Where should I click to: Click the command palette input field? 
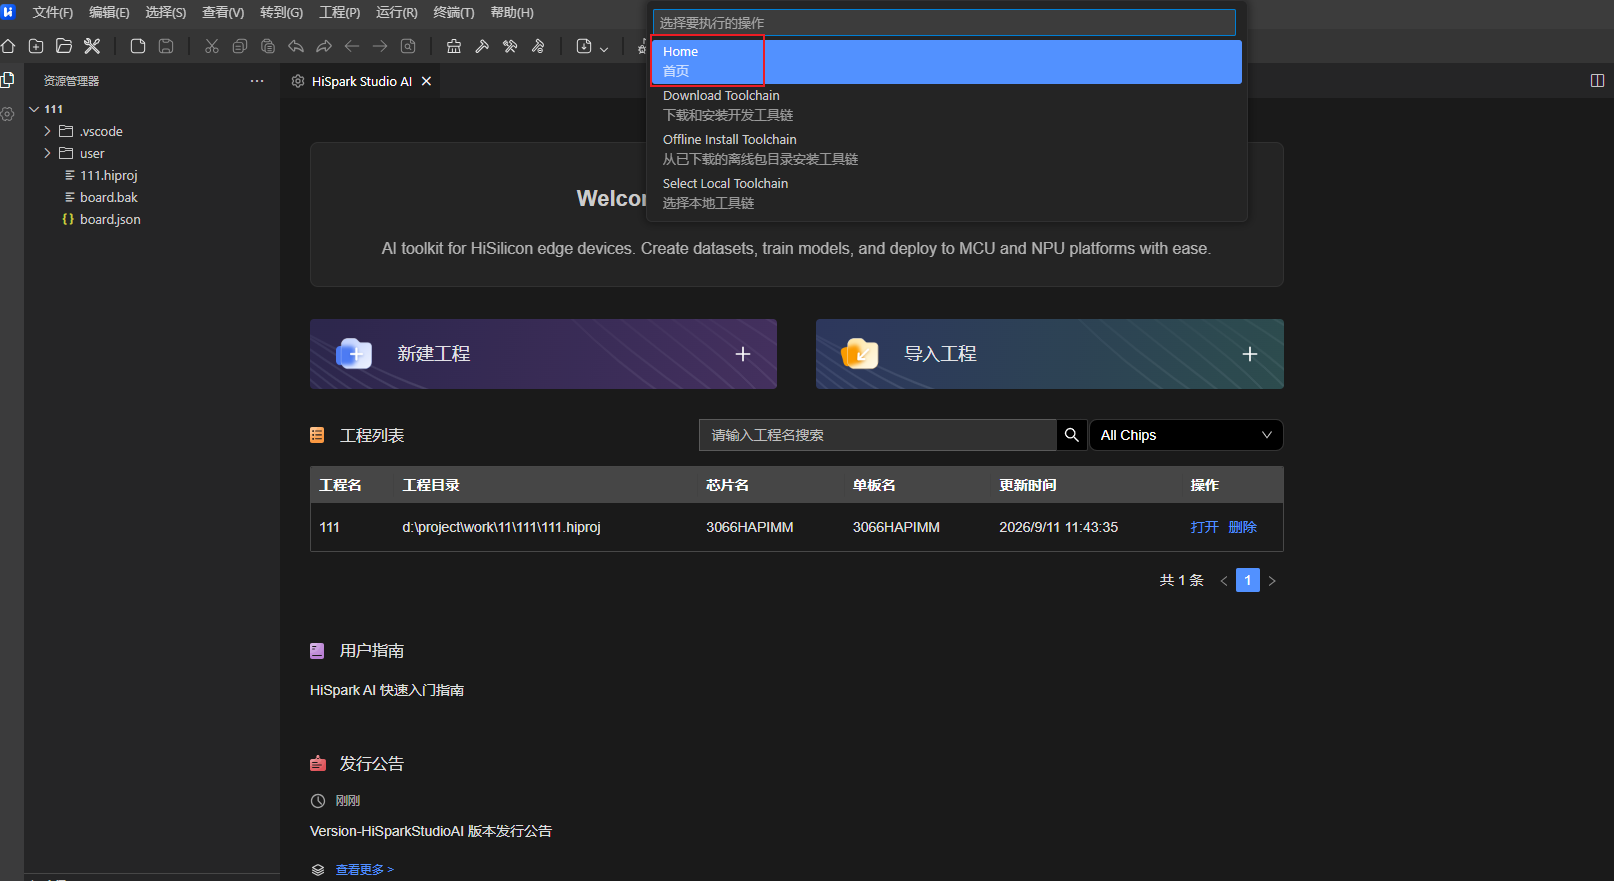click(944, 22)
